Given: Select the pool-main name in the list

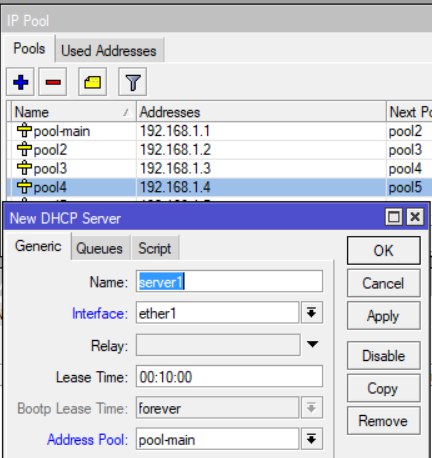Looking at the screenshot, I should [62, 131].
